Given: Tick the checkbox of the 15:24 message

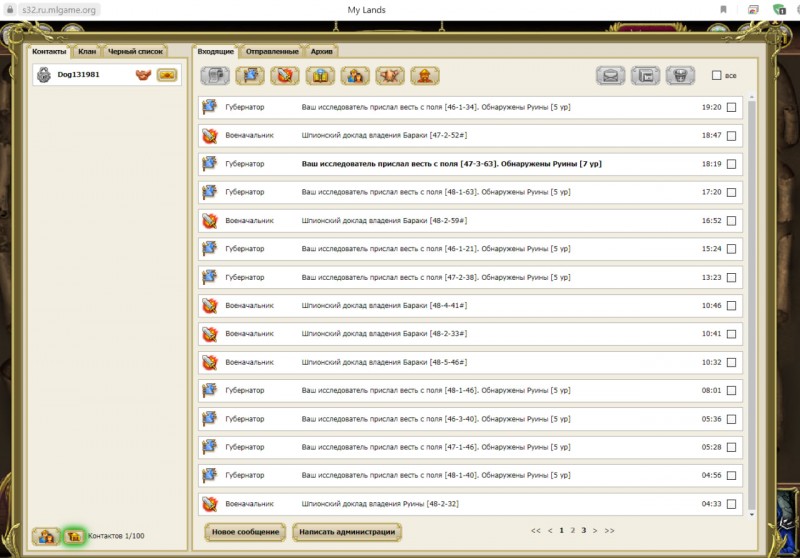Looking at the screenshot, I should click(x=731, y=249).
